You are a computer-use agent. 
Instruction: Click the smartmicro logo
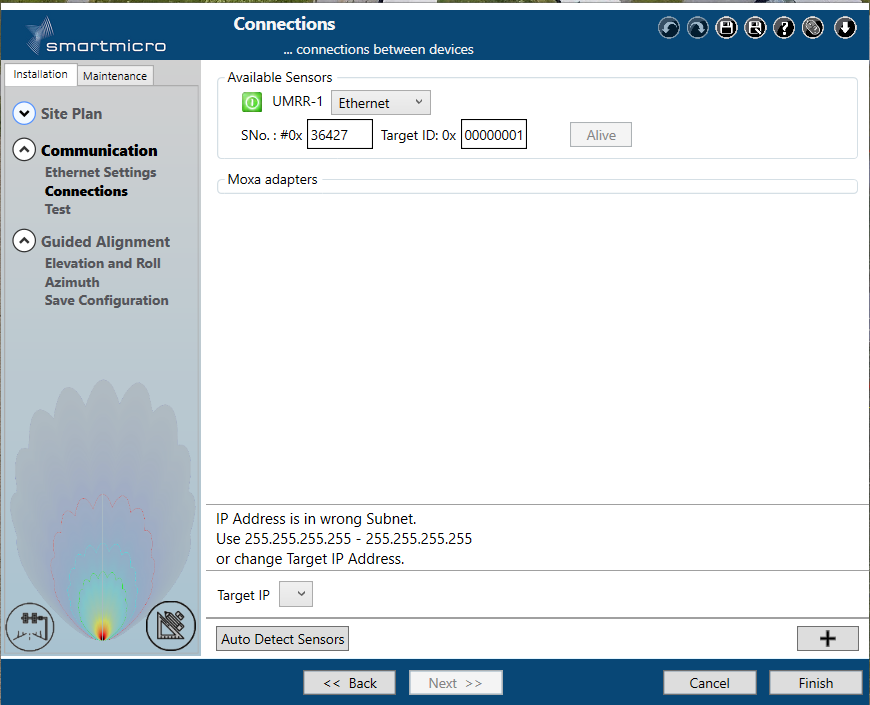point(95,37)
